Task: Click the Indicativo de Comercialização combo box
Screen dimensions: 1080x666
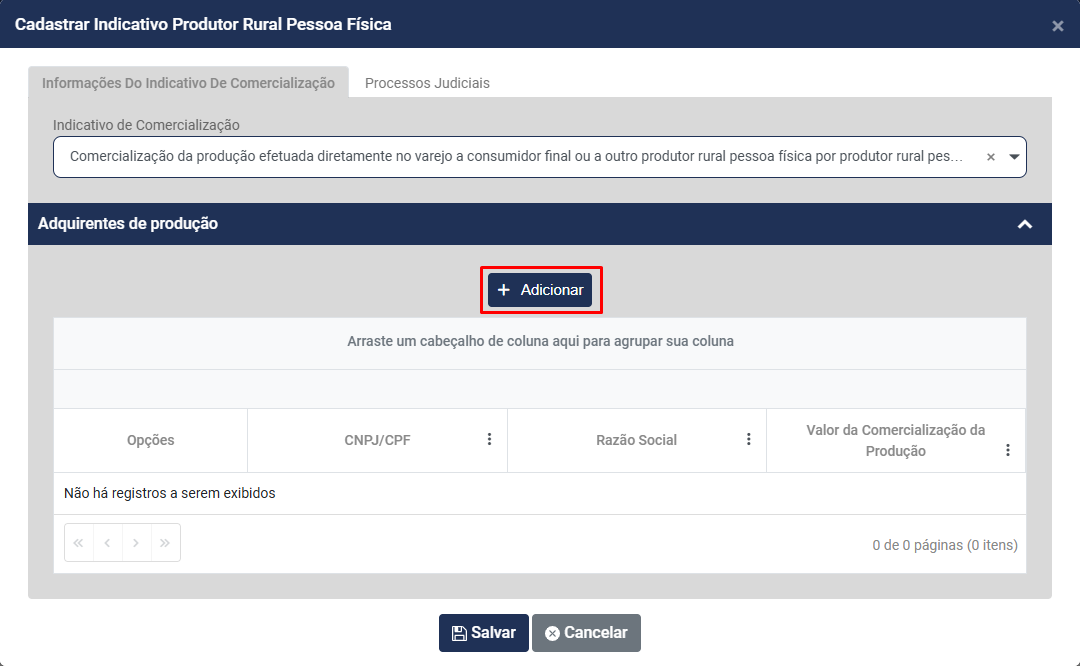Action: click(516, 157)
